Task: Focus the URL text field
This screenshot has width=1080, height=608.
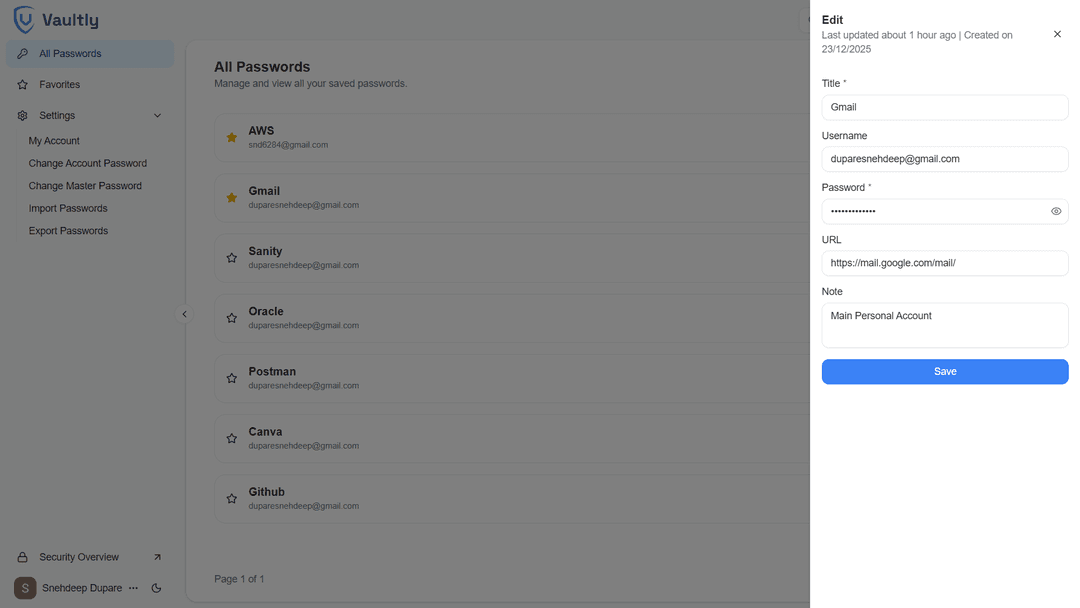Action: pyautogui.click(x=944, y=263)
